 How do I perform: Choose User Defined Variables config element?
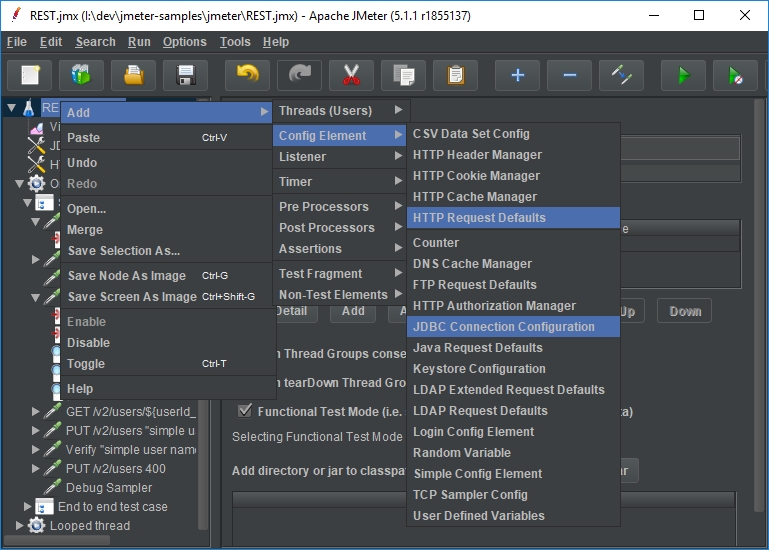click(478, 516)
